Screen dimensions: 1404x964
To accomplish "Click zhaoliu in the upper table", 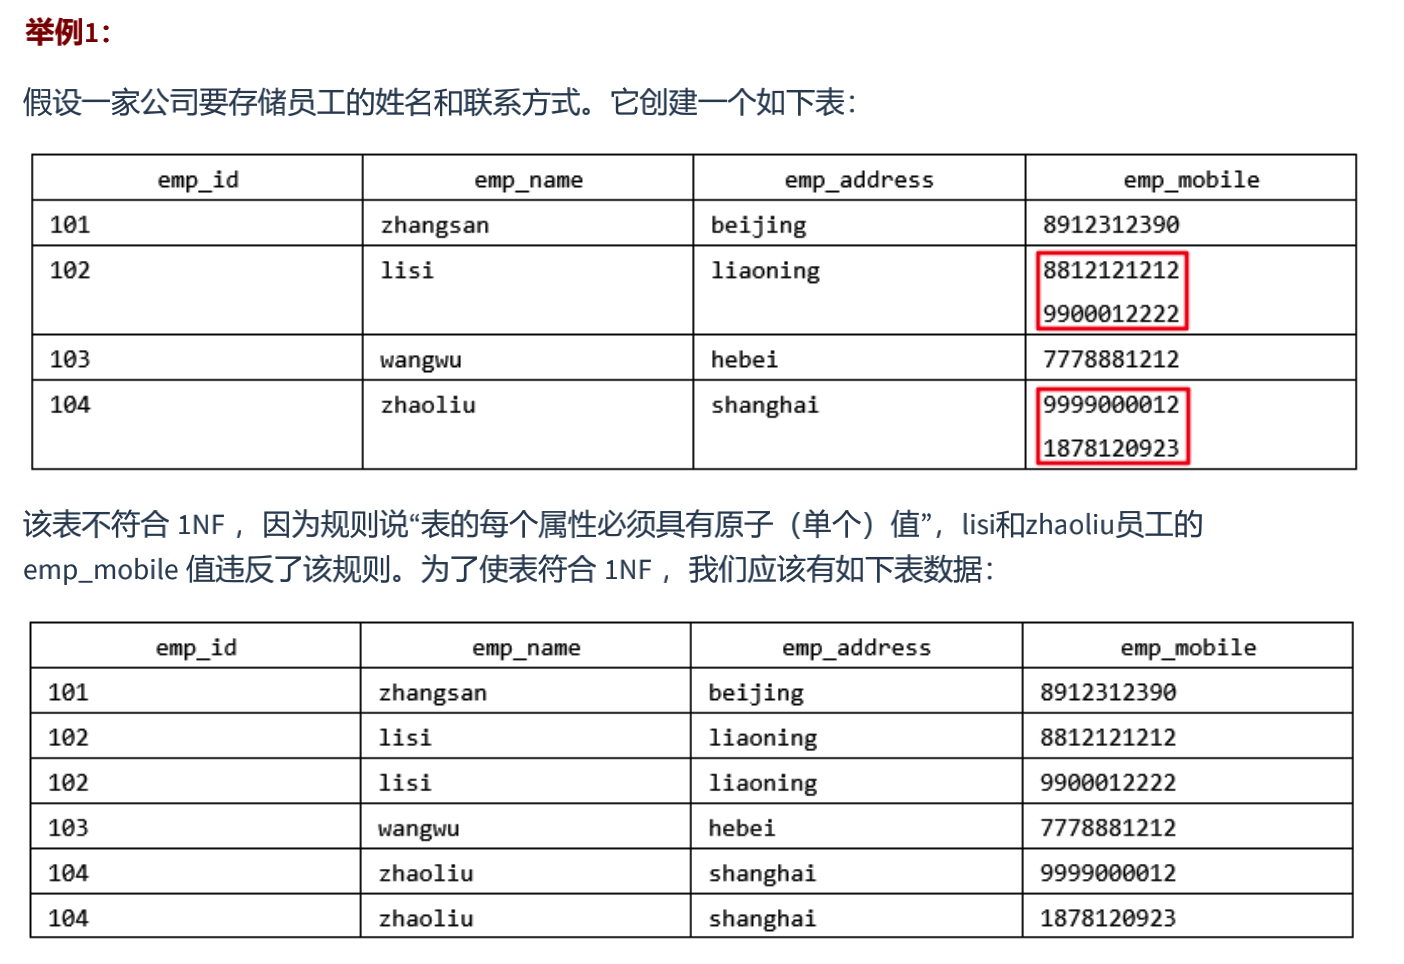I will coord(428,405).
